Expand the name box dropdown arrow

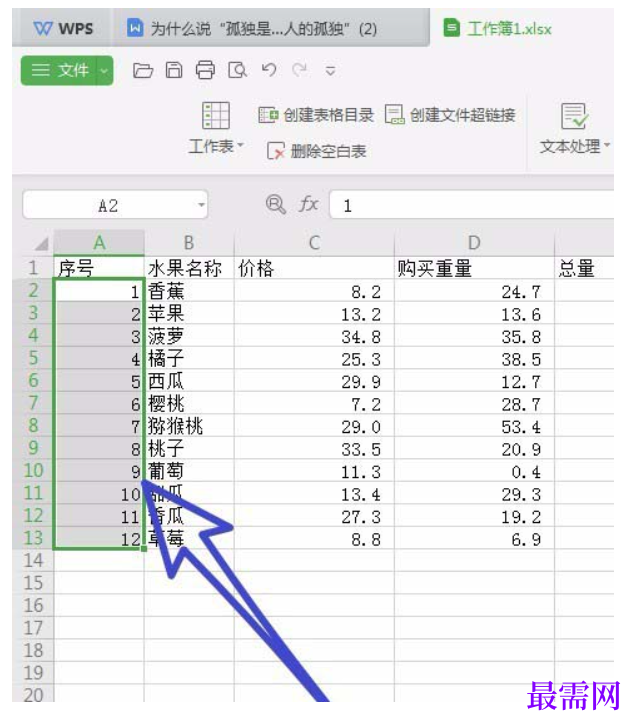pos(201,205)
